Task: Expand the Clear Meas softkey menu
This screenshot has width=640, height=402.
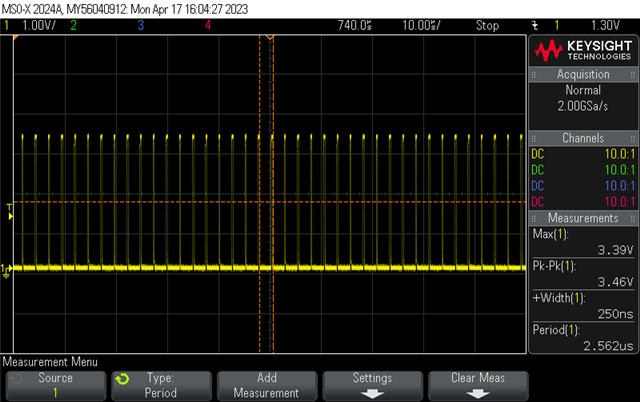Action: click(x=477, y=385)
